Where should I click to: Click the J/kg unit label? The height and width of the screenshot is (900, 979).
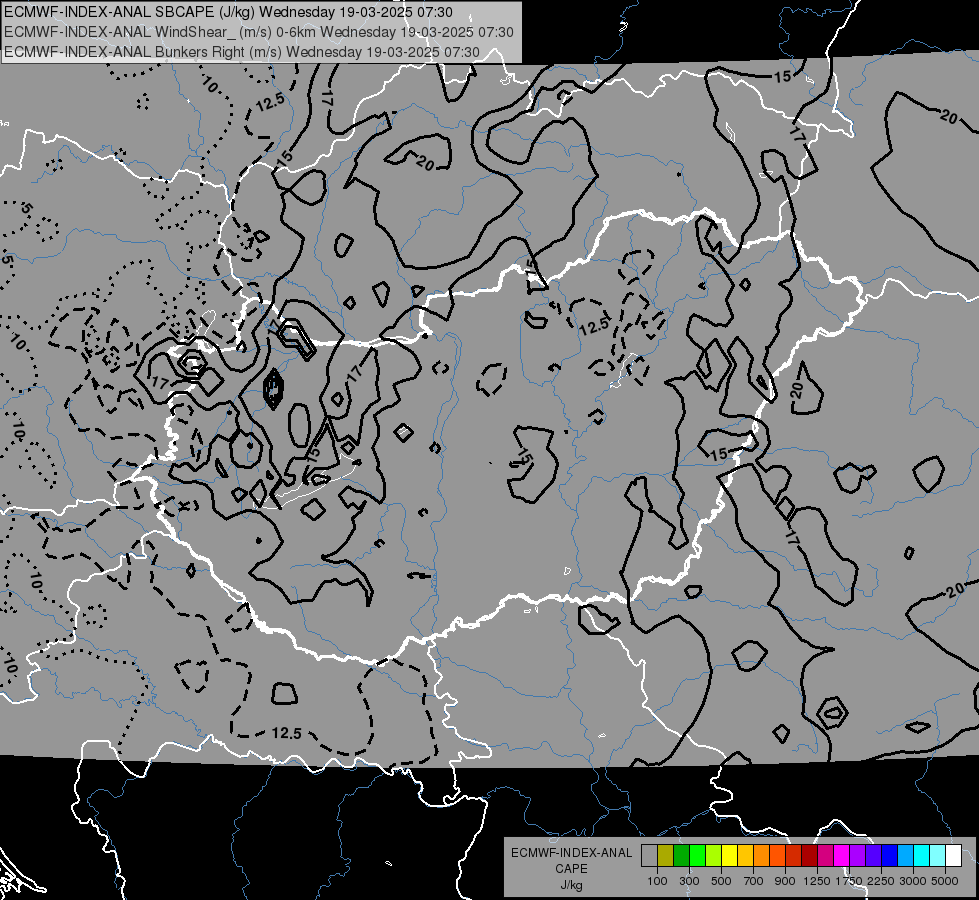click(571, 885)
